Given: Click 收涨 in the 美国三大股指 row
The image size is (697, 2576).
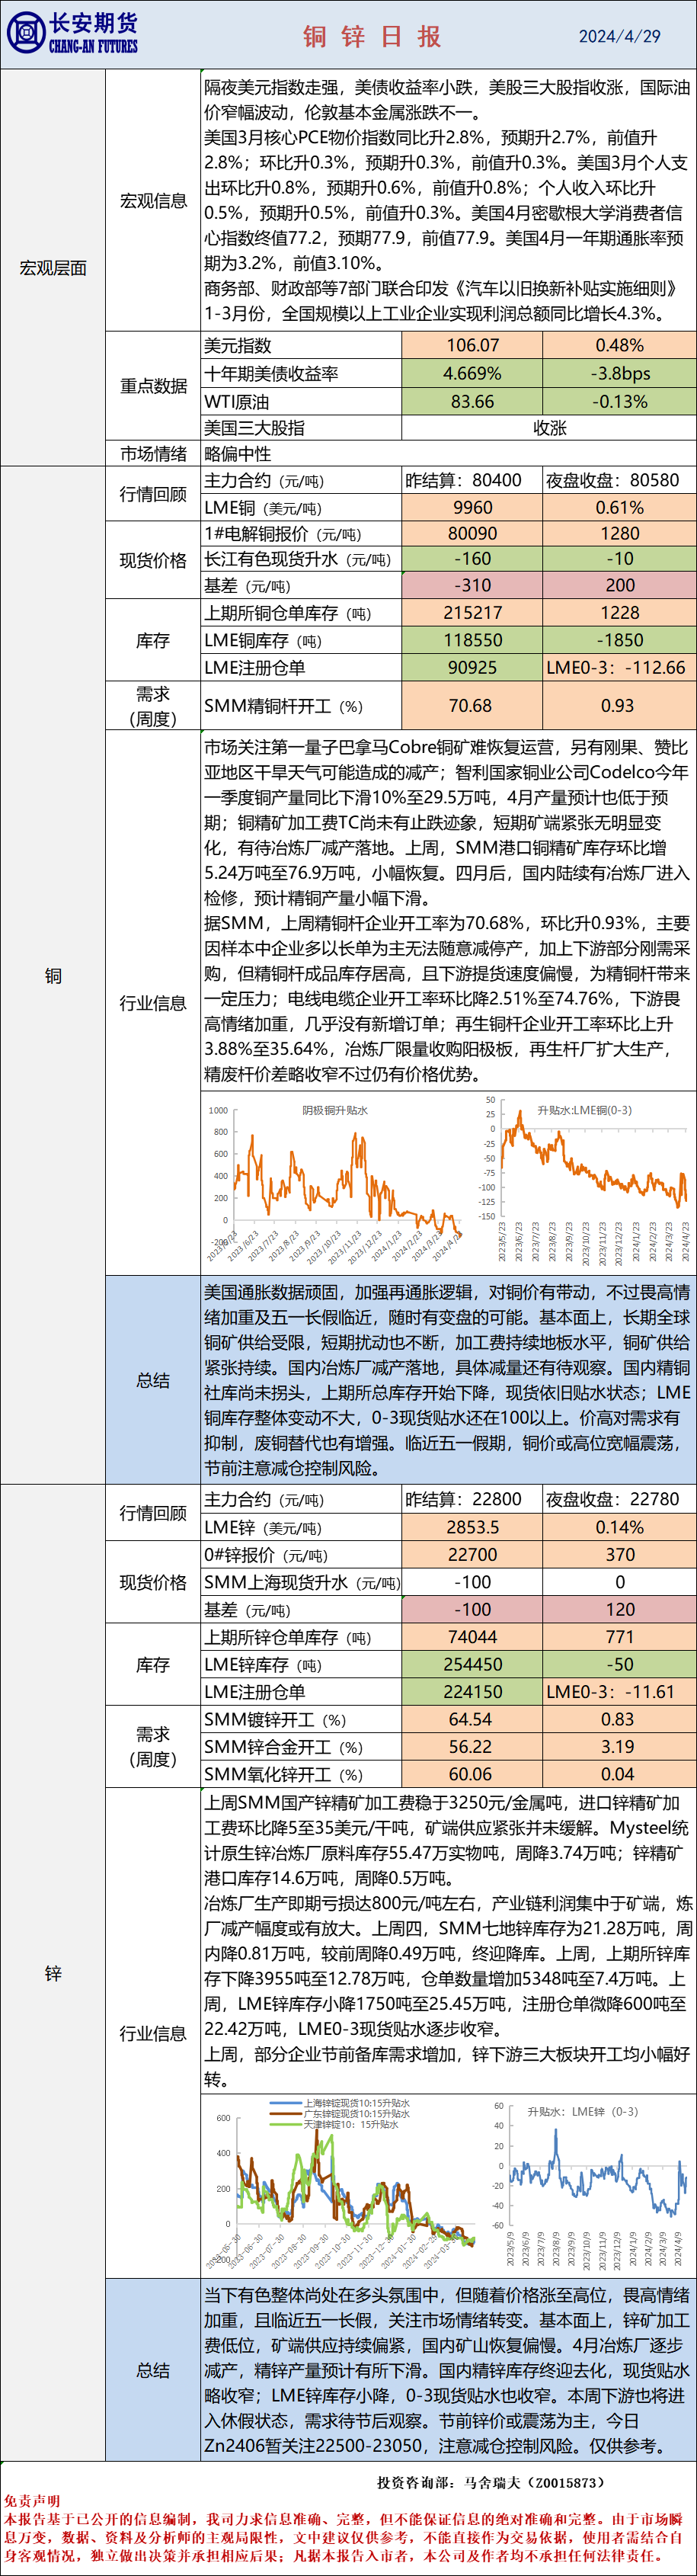Looking at the screenshot, I should pyautogui.click(x=549, y=428).
